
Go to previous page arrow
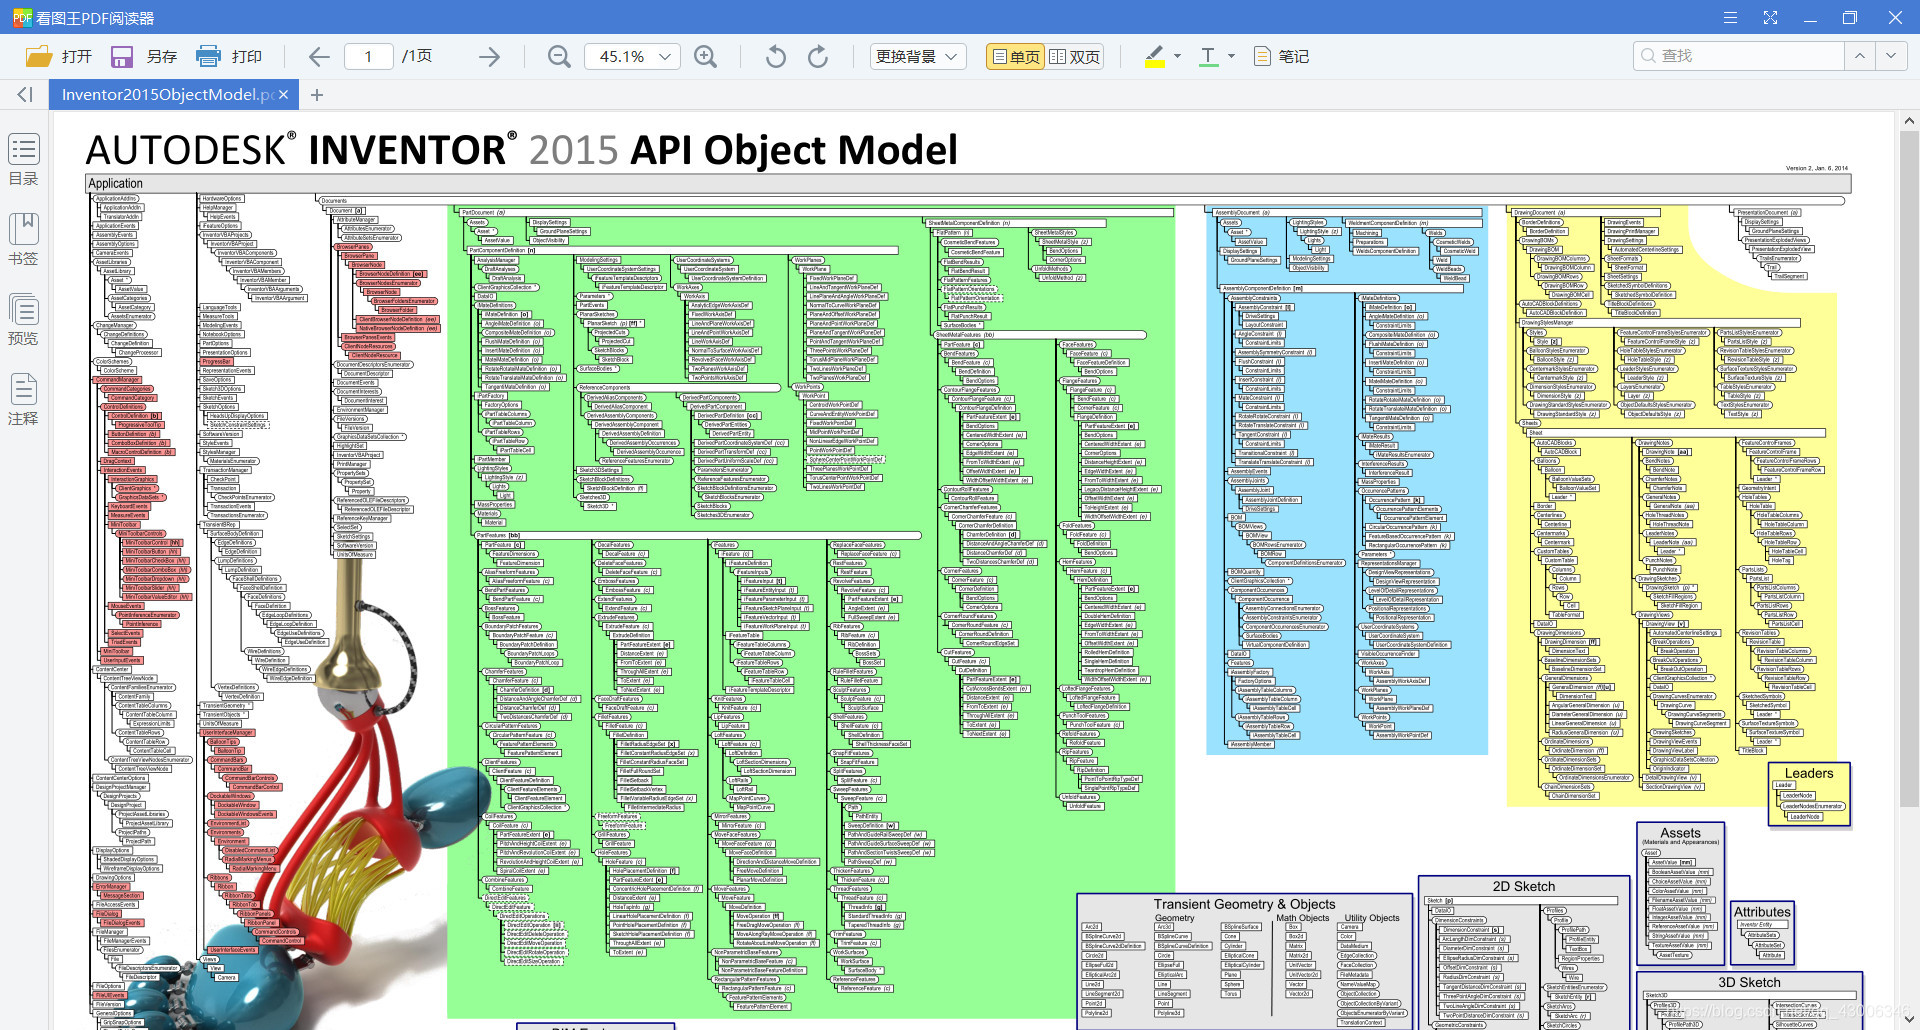click(x=319, y=57)
